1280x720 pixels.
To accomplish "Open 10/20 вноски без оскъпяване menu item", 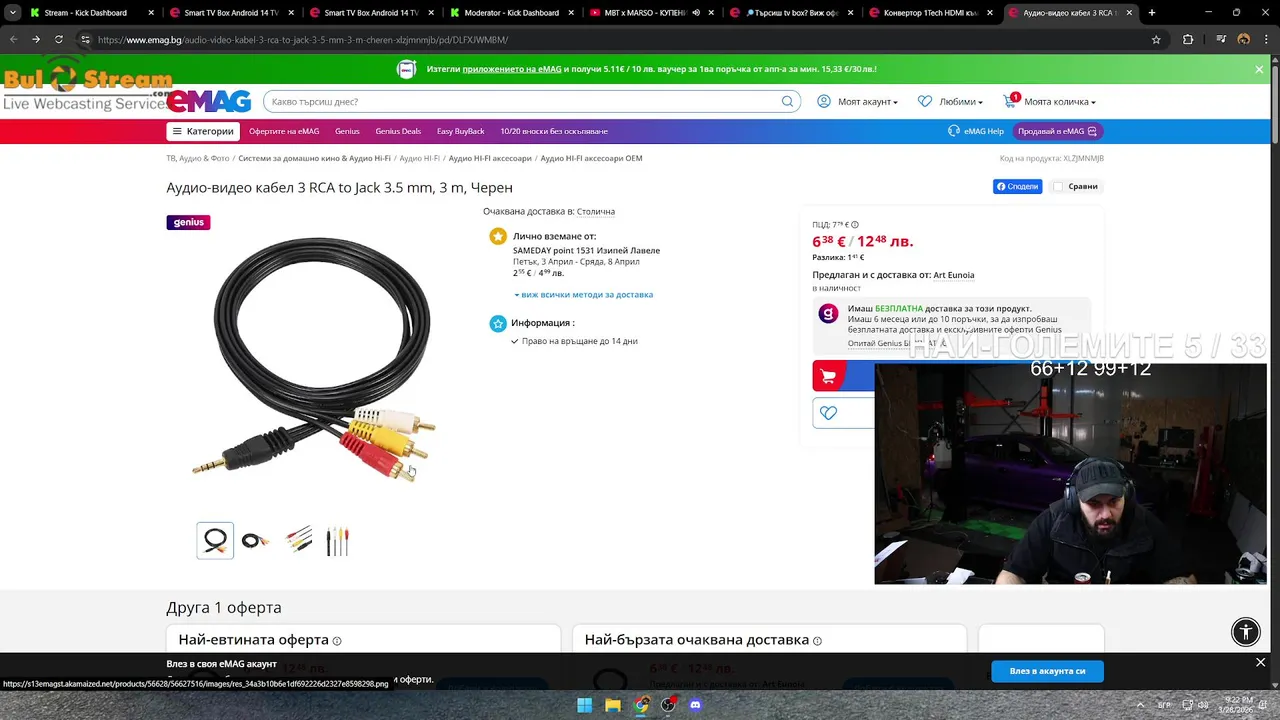I will tap(554, 131).
